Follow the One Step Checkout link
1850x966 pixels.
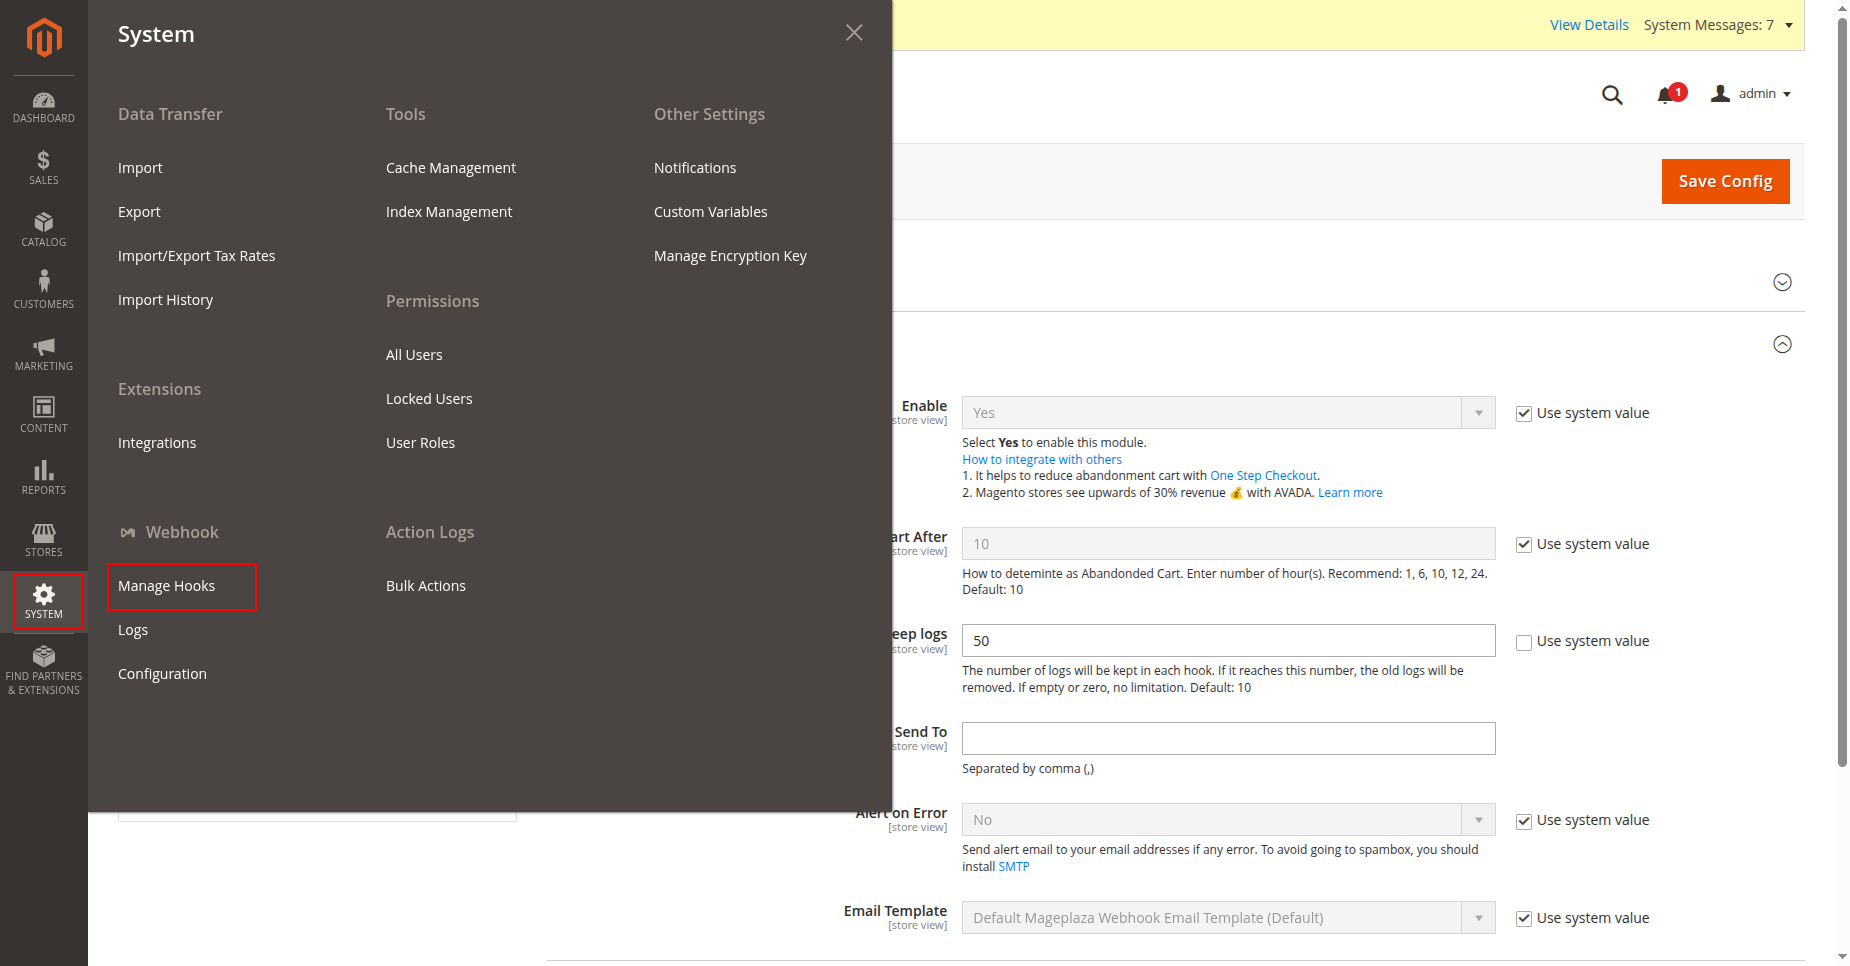(1264, 476)
